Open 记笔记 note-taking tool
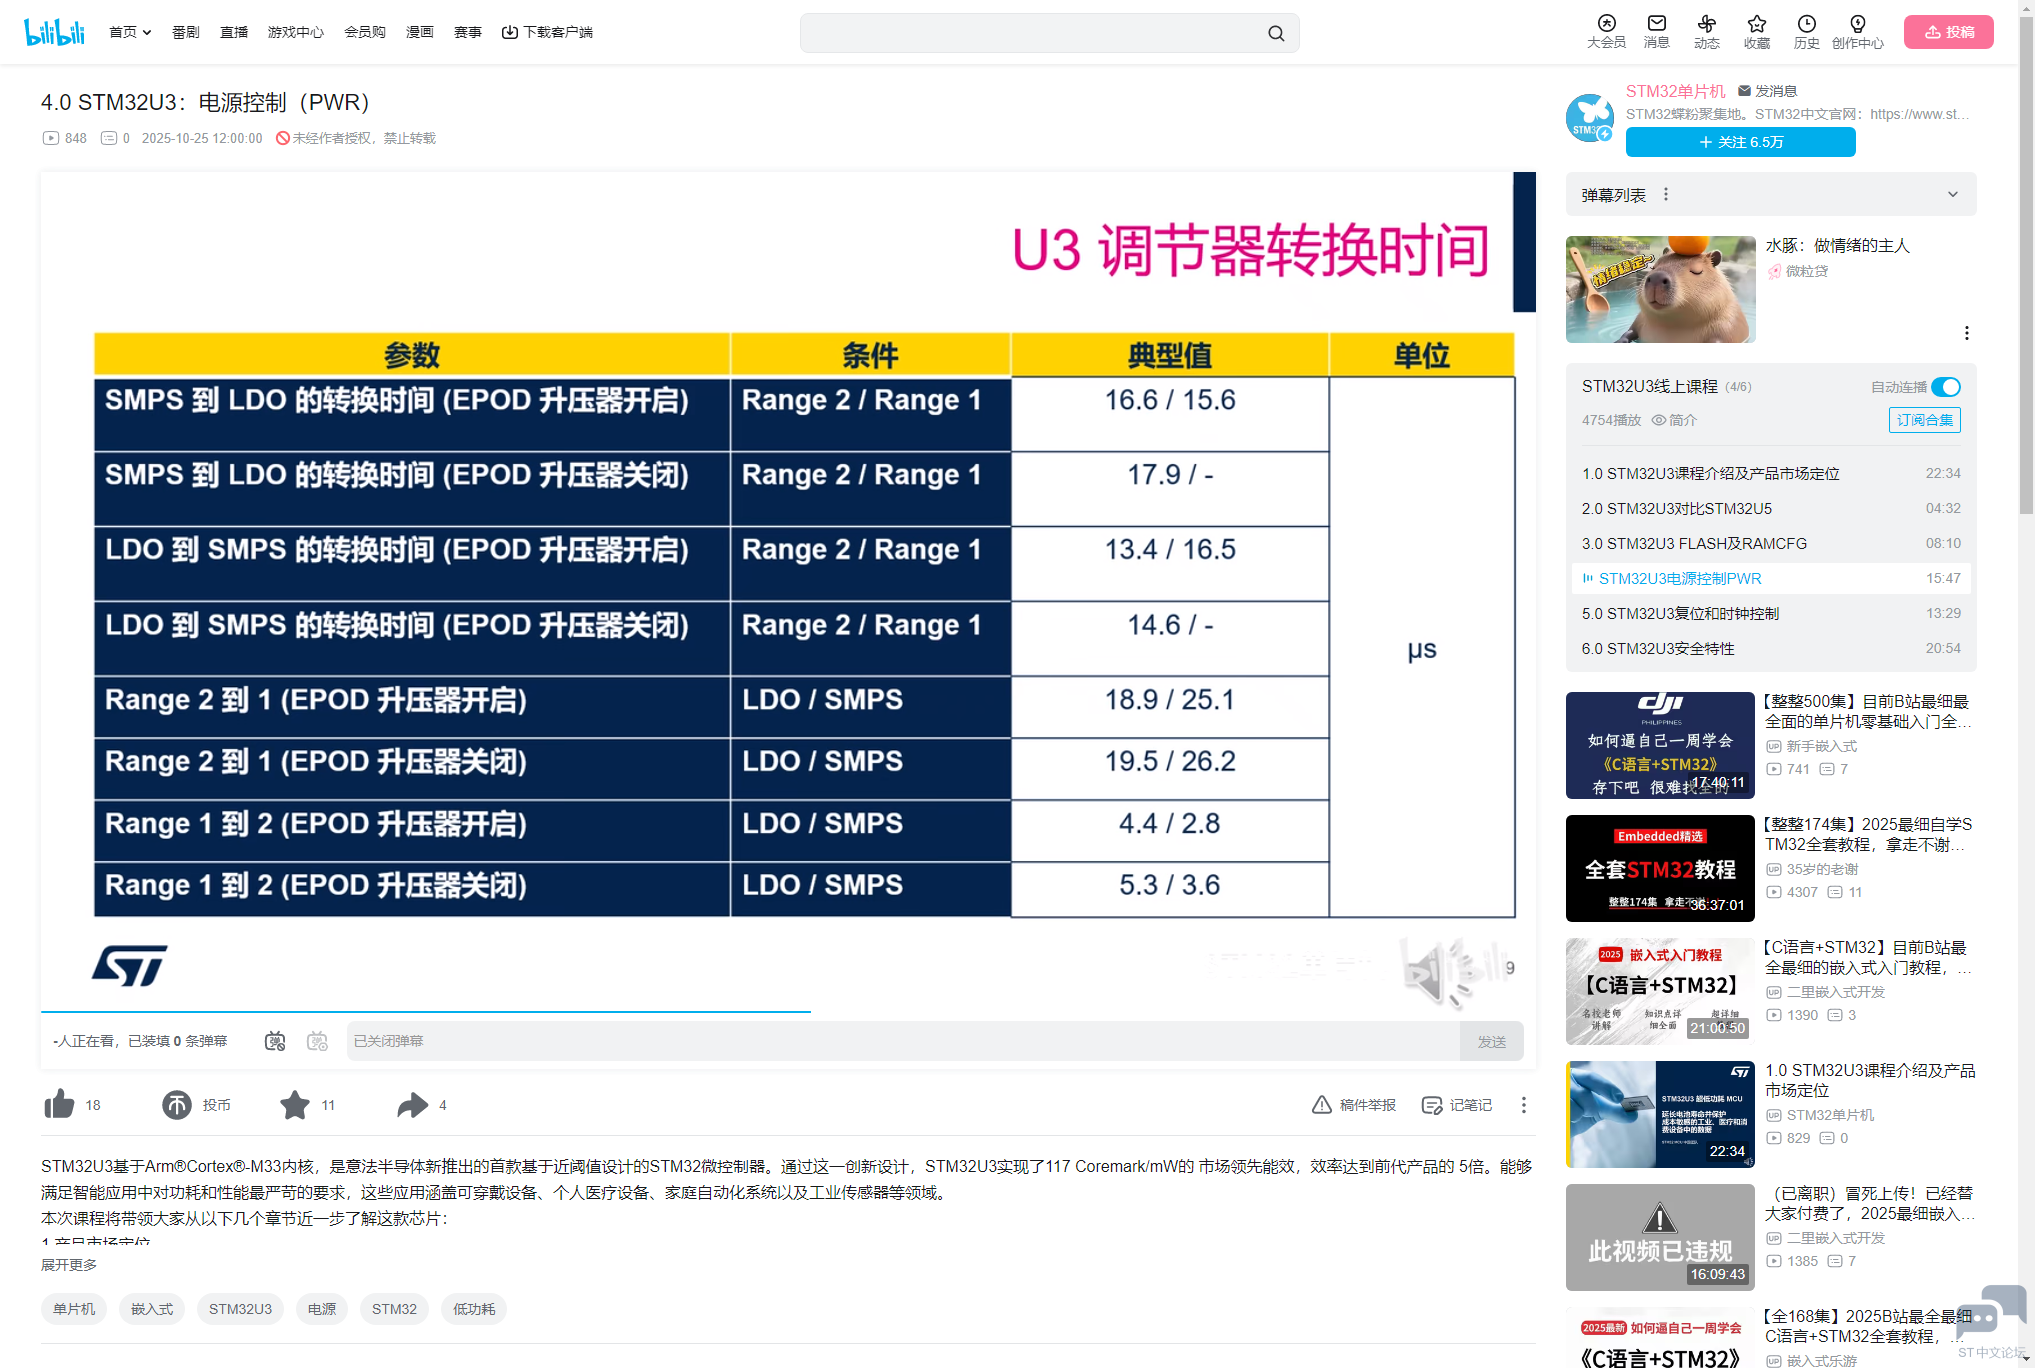 pyautogui.click(x=1457, y=1105)
